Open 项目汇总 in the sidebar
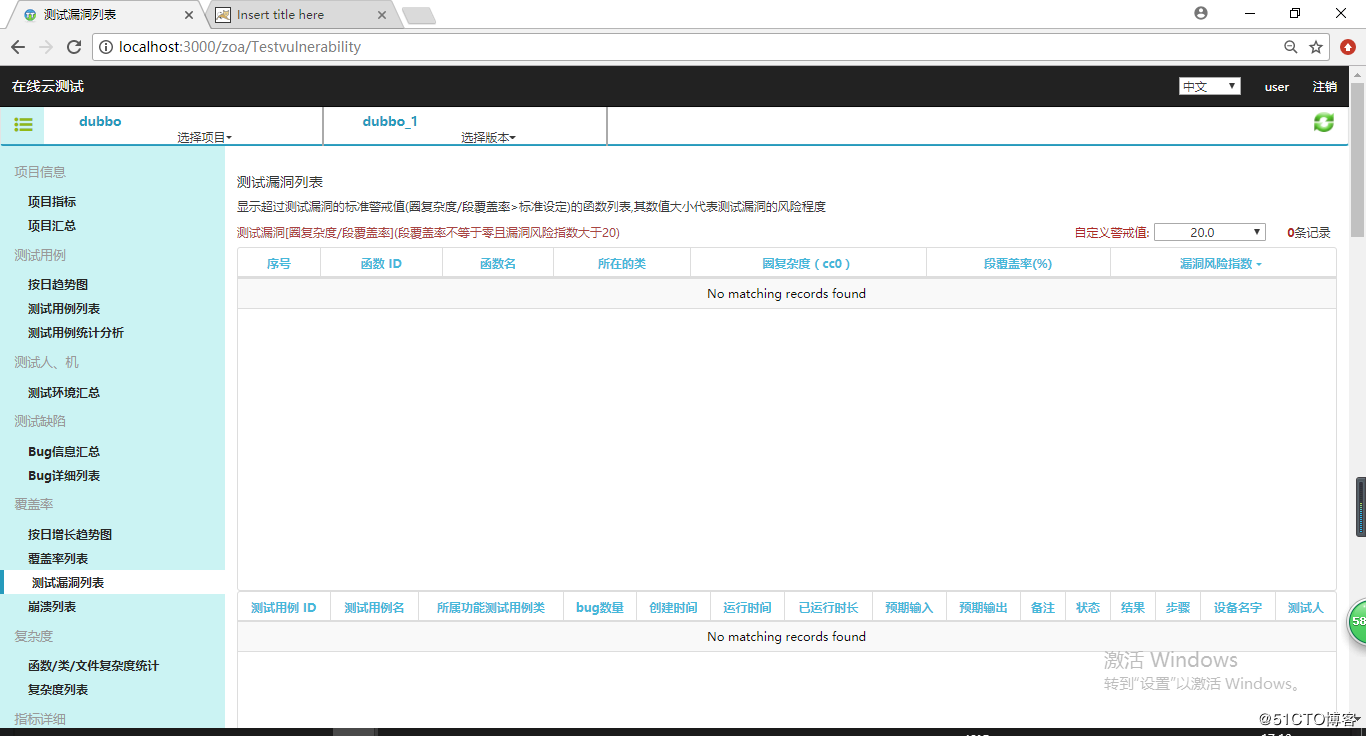The width and height of the screenshot is (1366, 736). [x=52, y=226]
